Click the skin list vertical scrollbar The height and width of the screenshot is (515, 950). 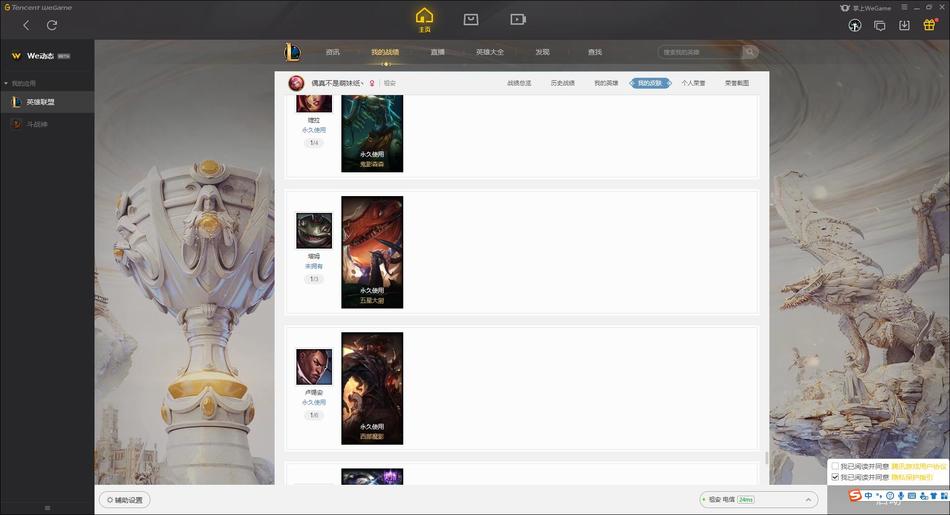point(766,458)
